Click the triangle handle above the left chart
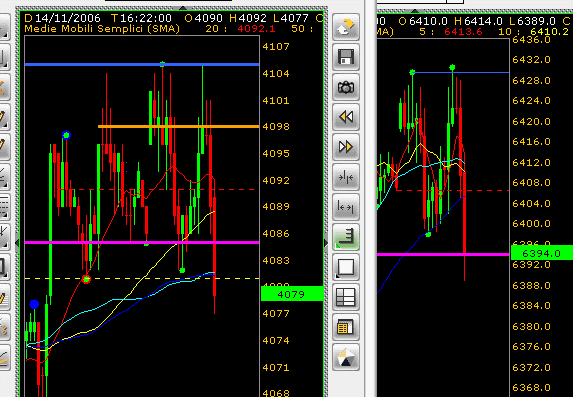The image size is (573, 397). 183,8
